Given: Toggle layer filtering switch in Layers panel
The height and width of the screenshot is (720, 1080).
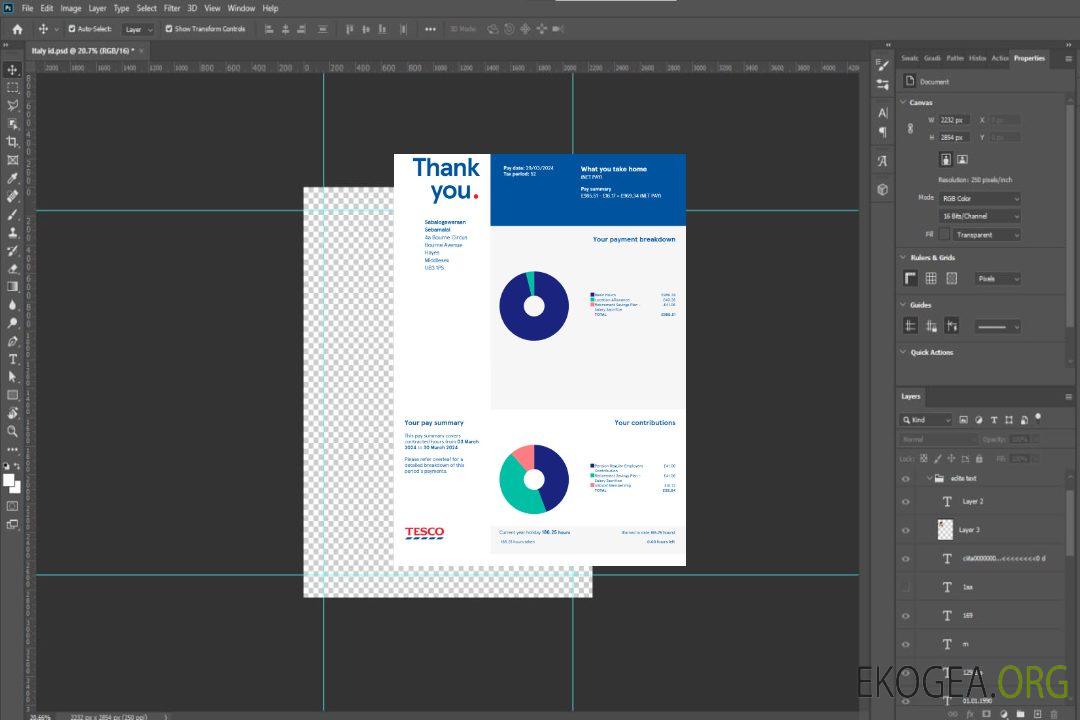Looking at the screenshot, I should click(x=1038, y=418).
